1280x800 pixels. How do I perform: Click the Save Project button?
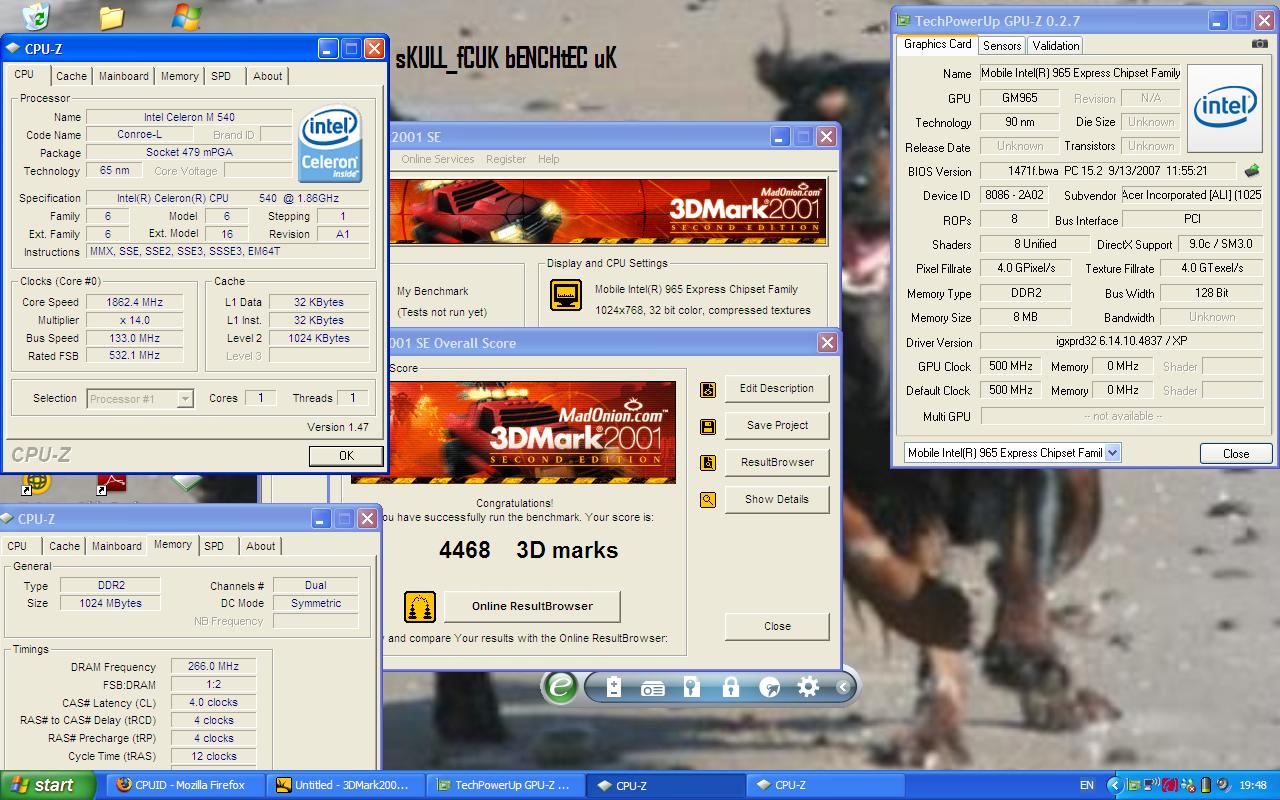tap(777, 426)
